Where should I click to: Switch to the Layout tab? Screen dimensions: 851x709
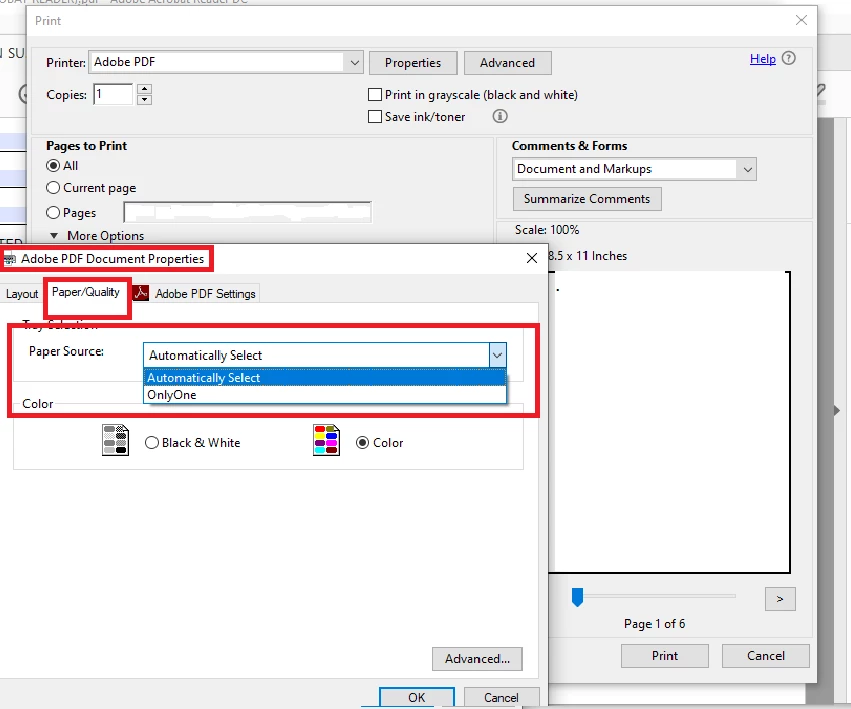22,294
